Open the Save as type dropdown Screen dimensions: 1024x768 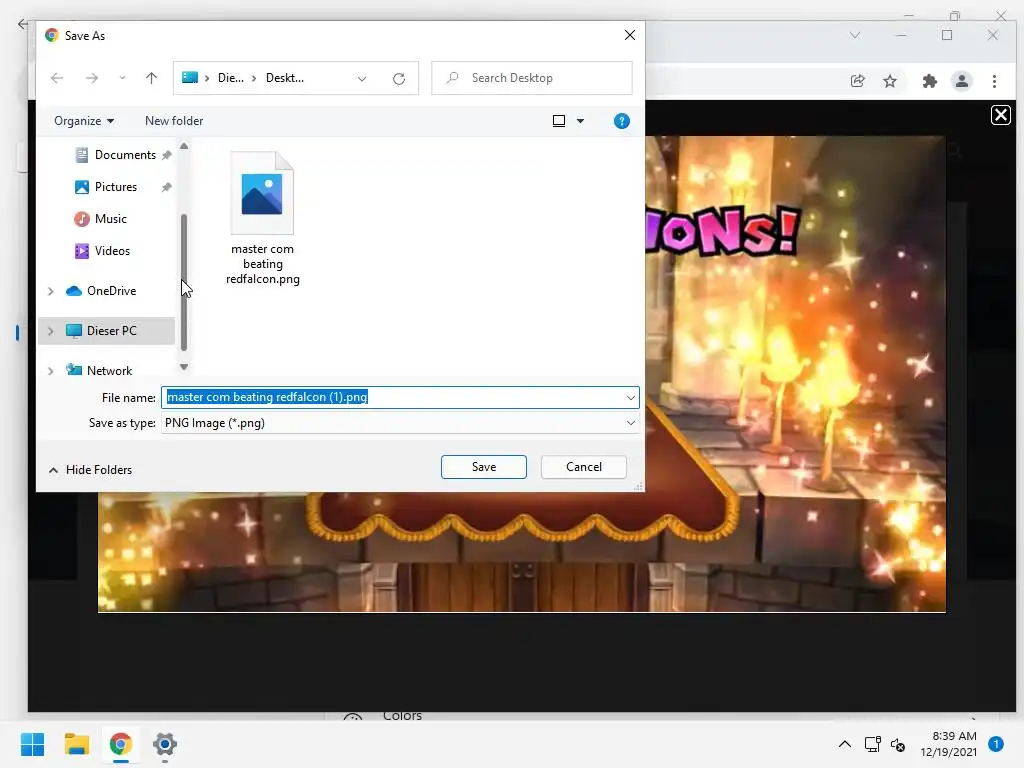[x=400, y=423]
